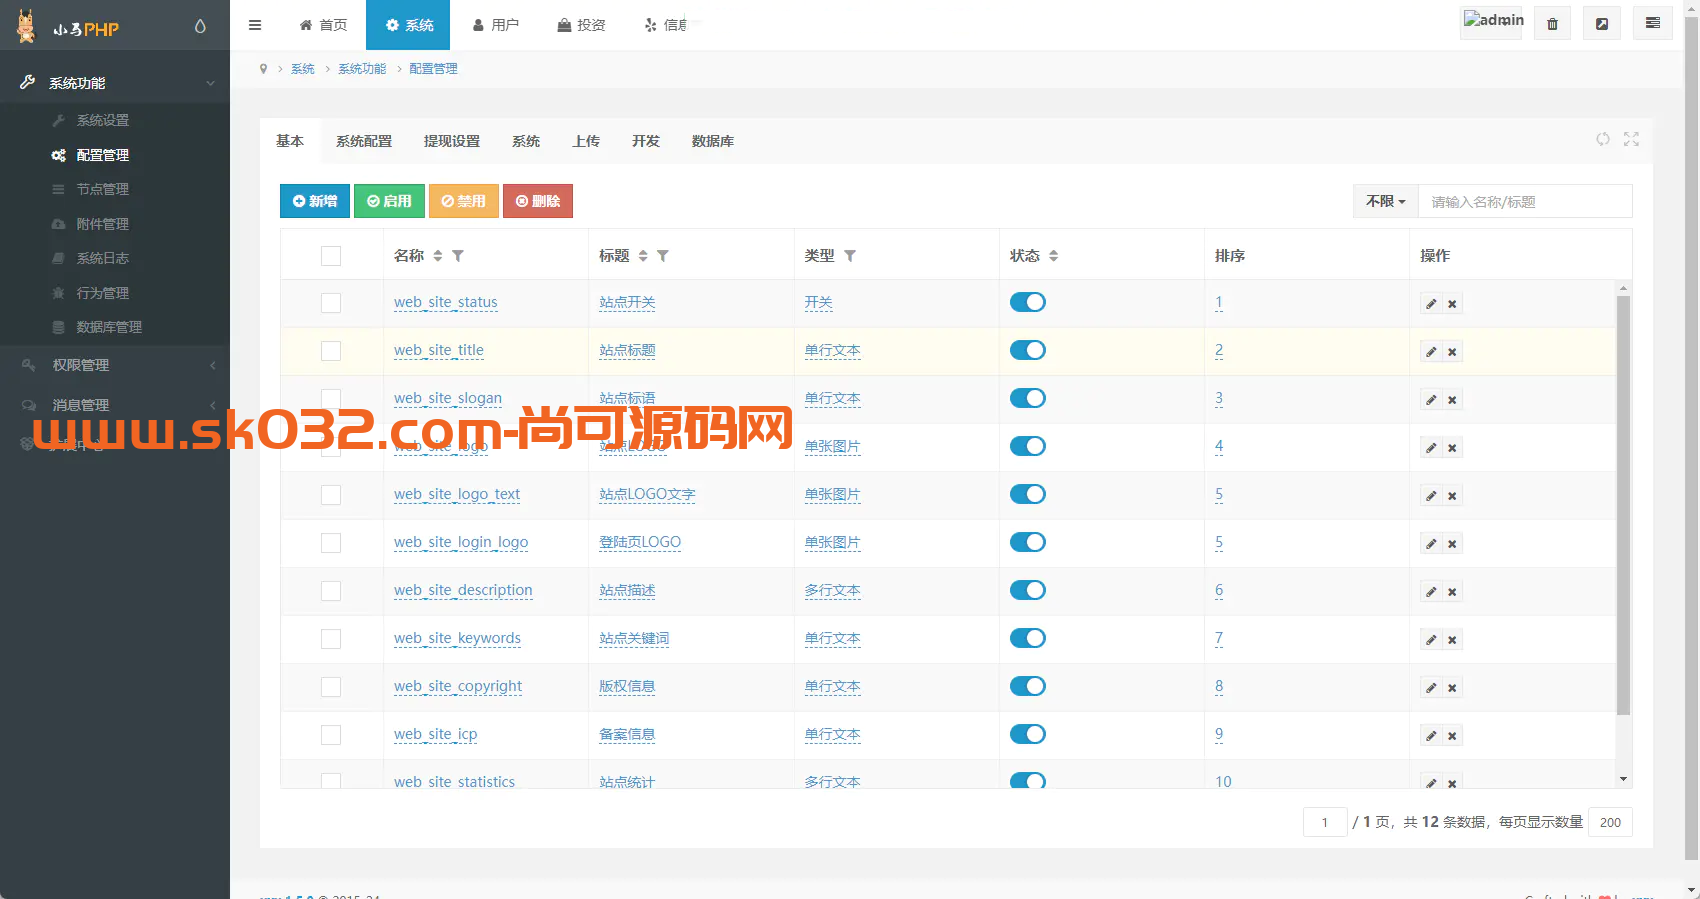Click the per-page count field showing 200
The width and height of the screenshot is (1700, 899).
(x=1610, y=822)
